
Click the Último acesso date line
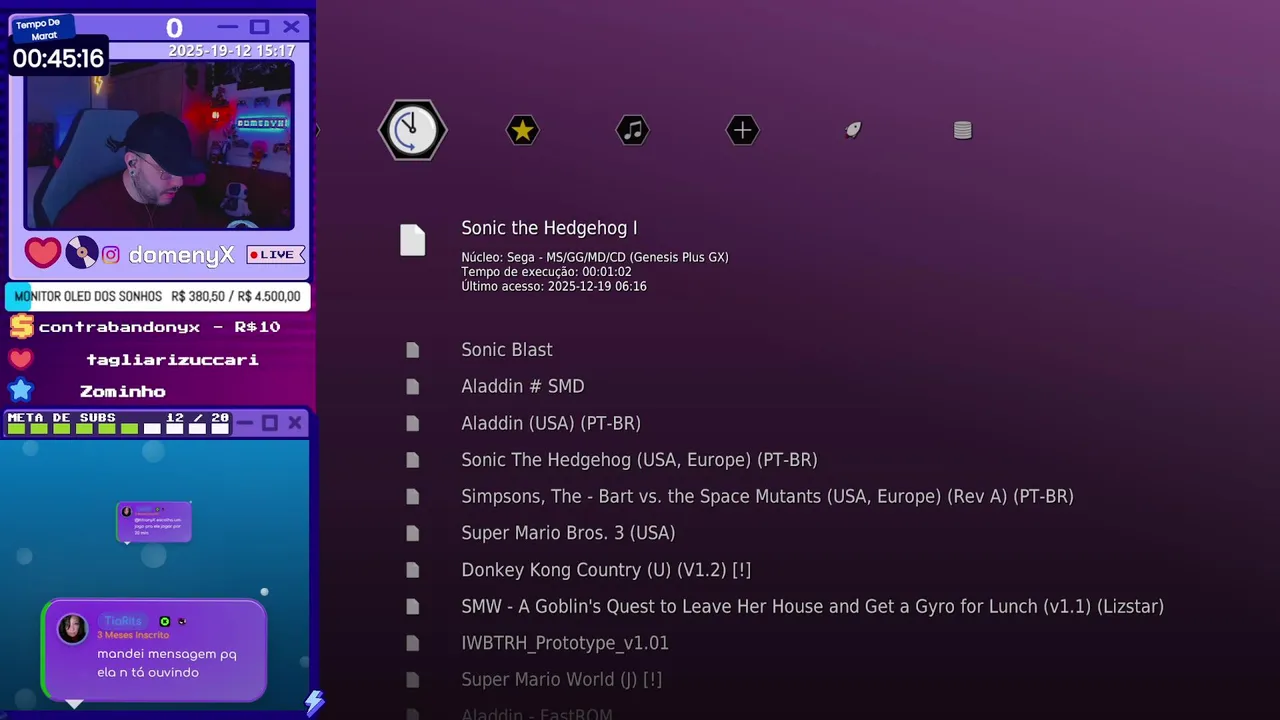click(x=554, y=286)
